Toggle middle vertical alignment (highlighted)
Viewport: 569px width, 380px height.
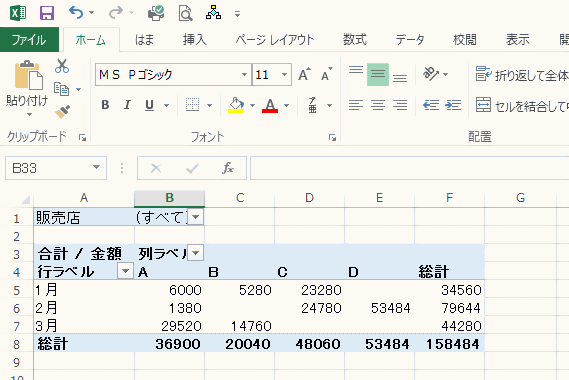378,74
